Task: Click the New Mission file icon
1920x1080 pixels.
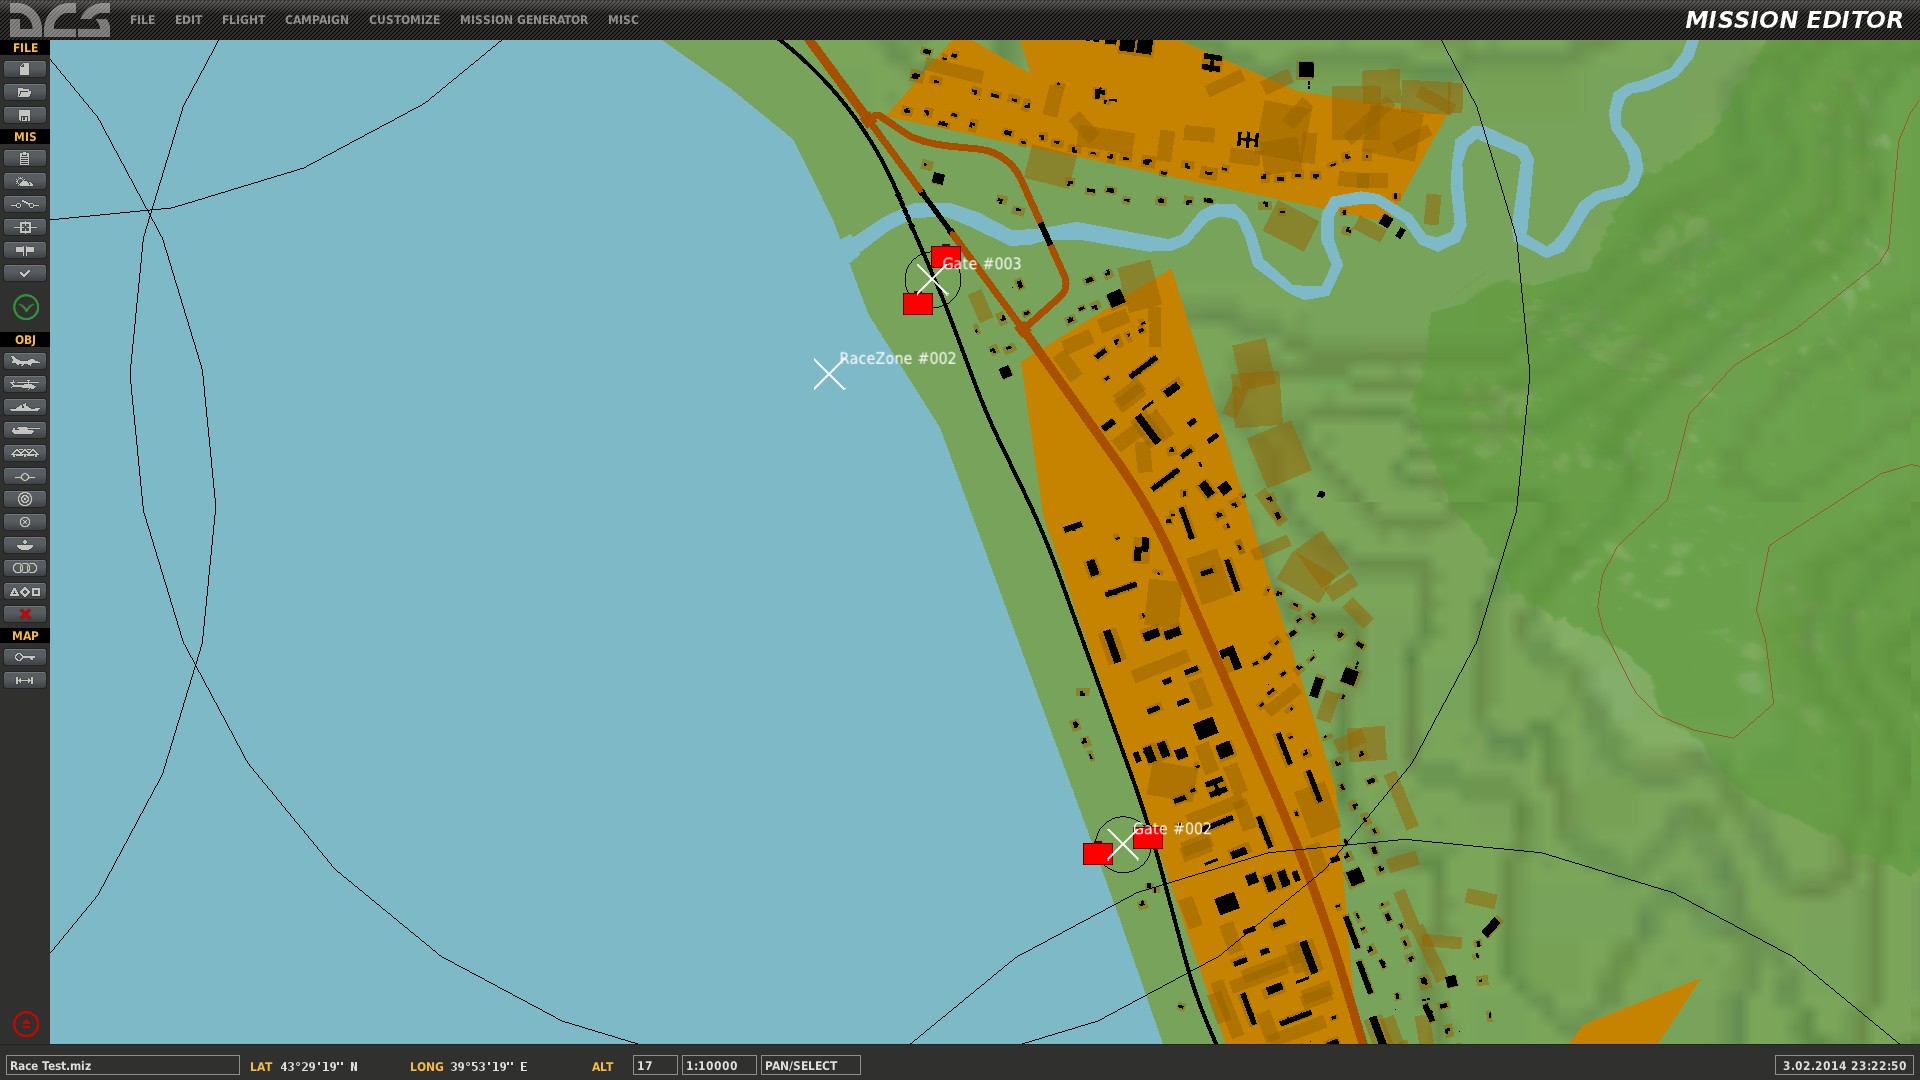Action: tap(25, 69)
